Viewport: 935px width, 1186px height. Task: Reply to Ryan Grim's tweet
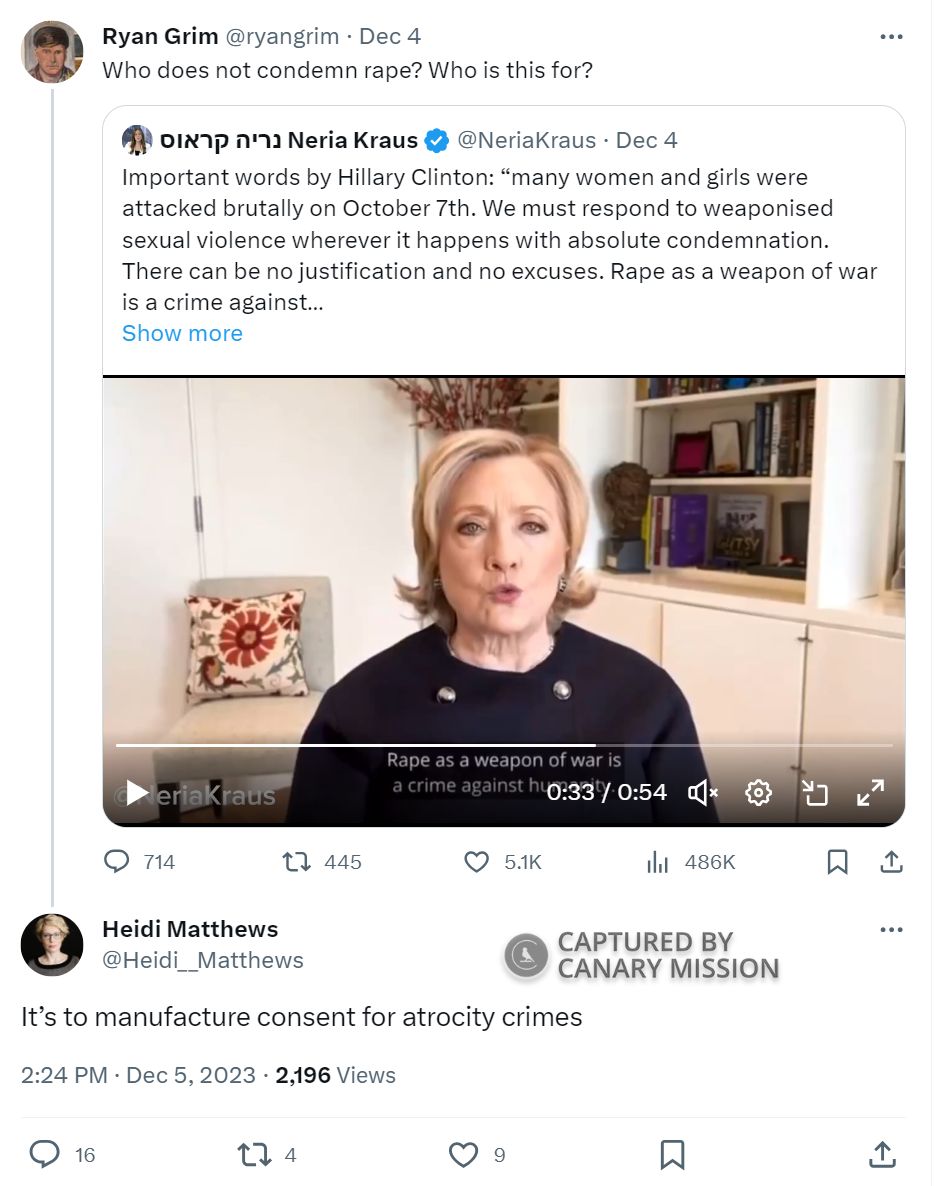pos(118,861)
